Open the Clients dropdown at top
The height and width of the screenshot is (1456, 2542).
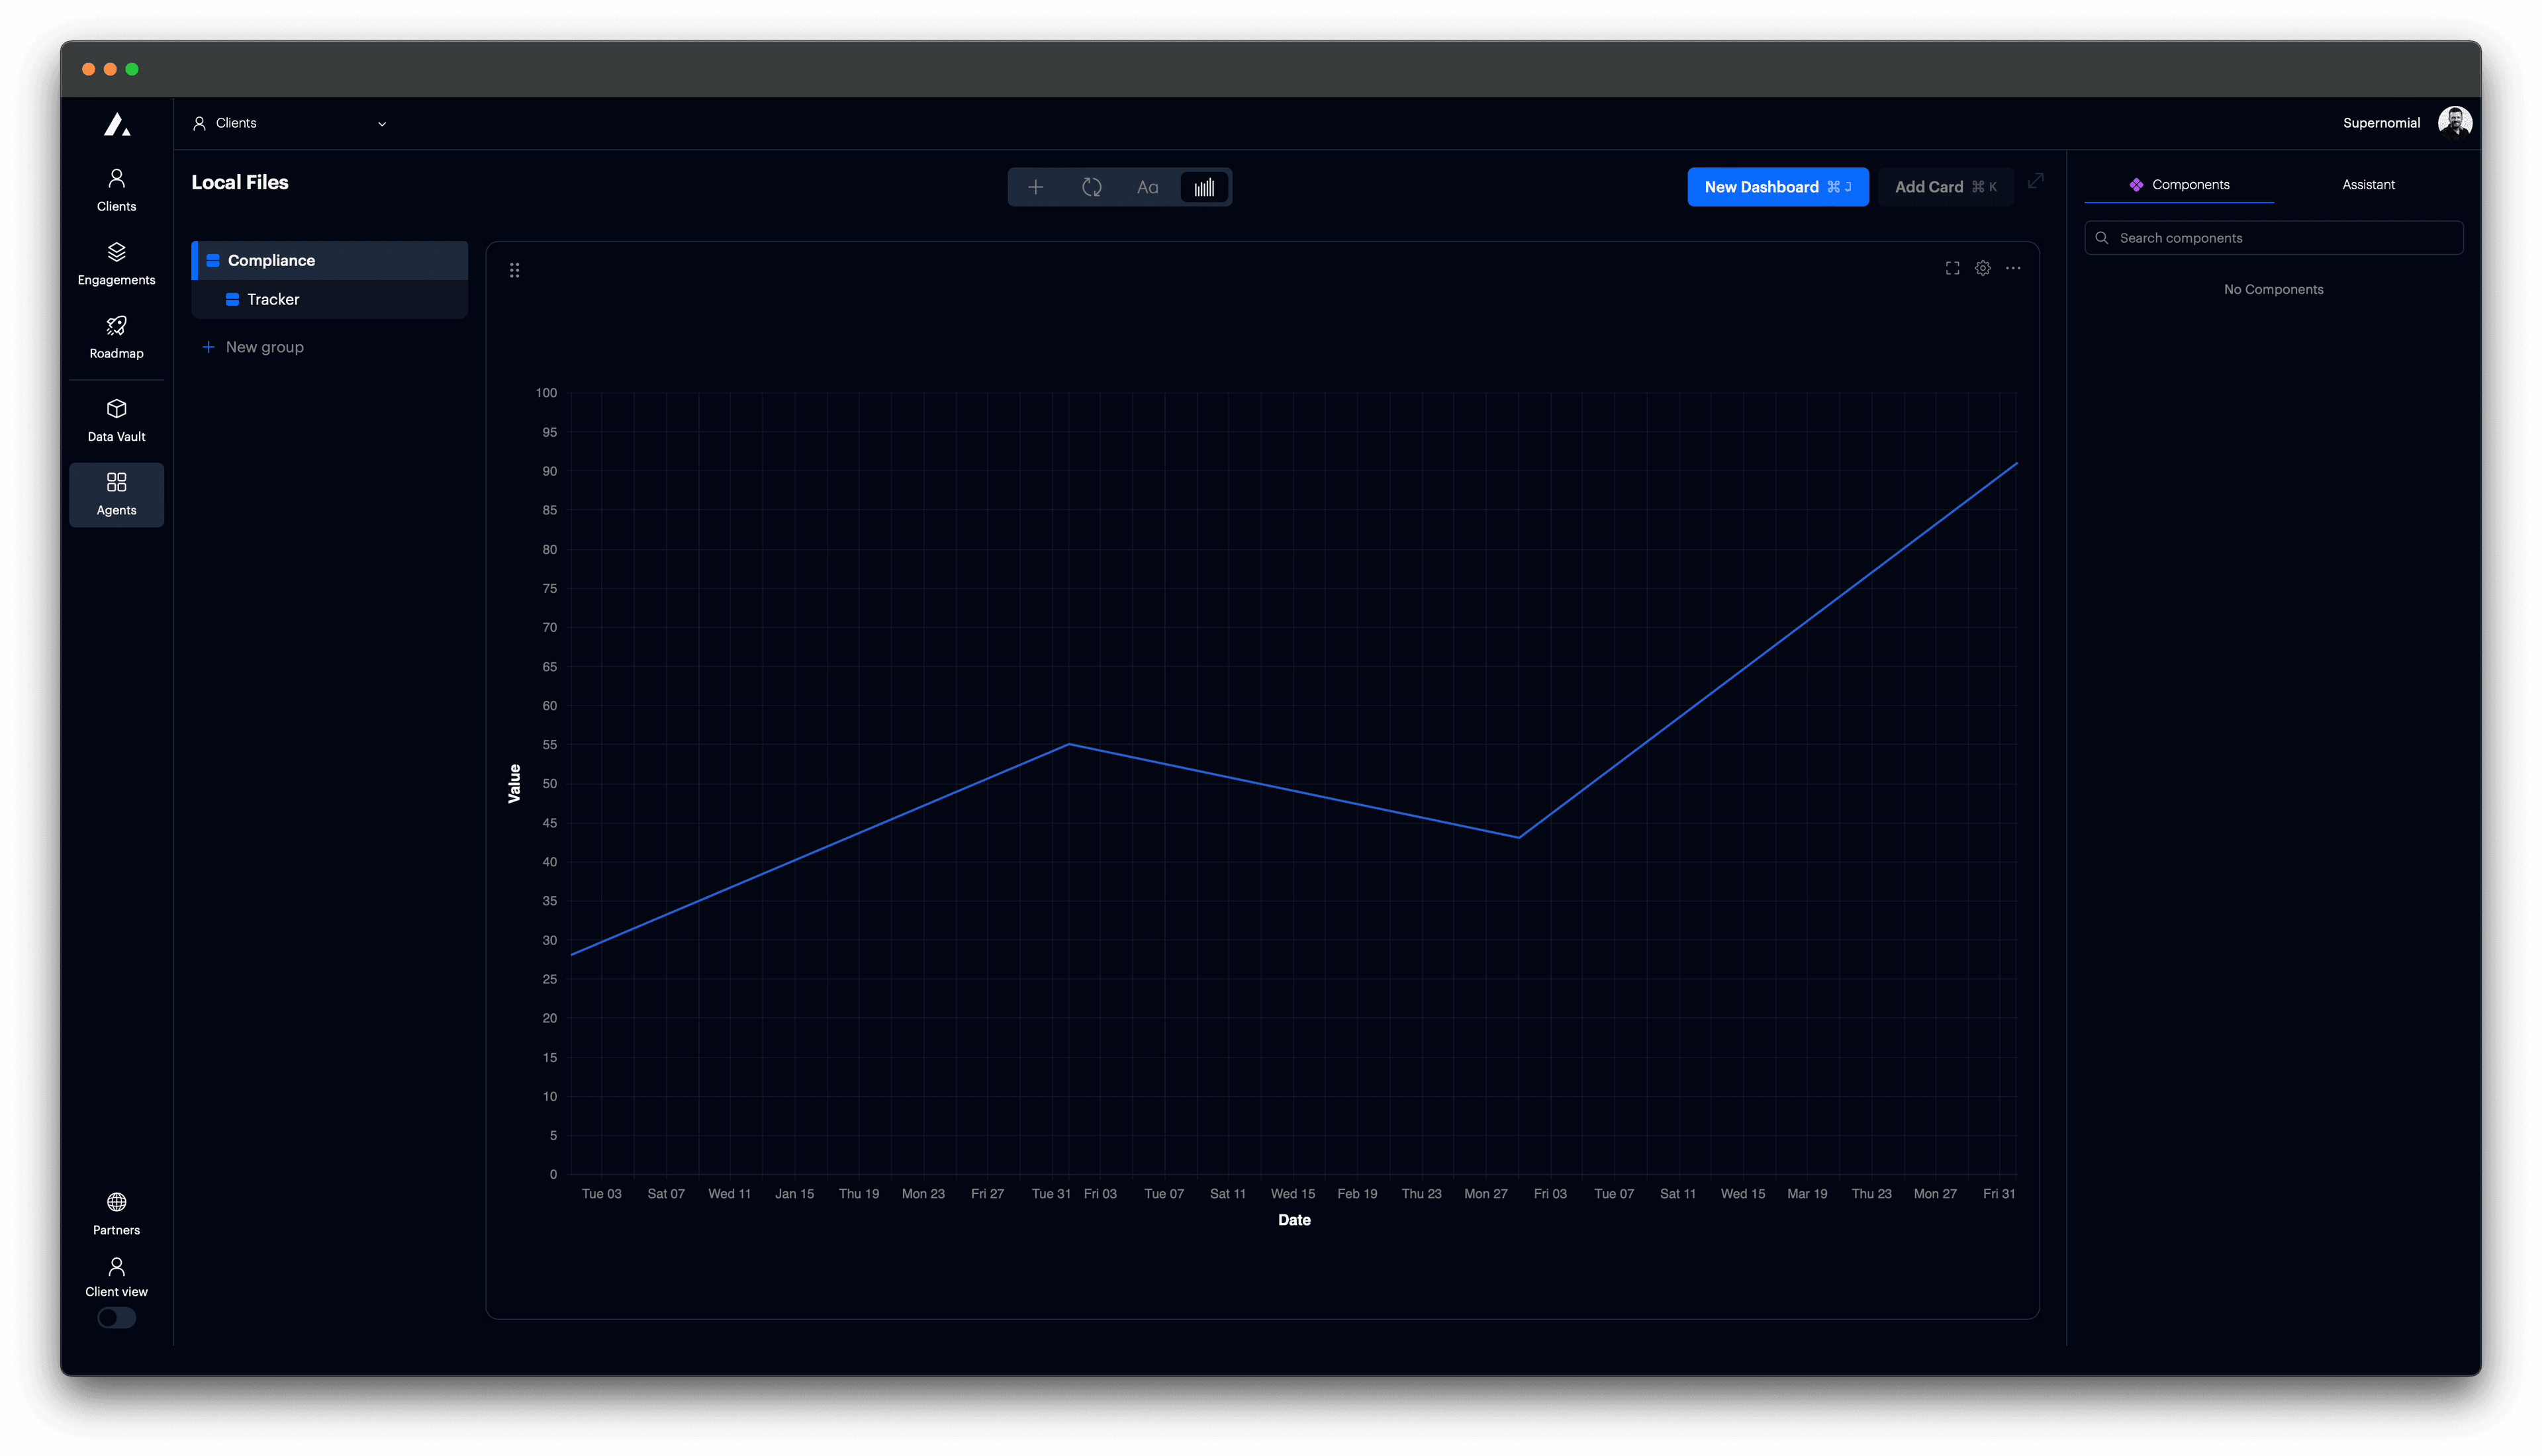click(289, 123)
